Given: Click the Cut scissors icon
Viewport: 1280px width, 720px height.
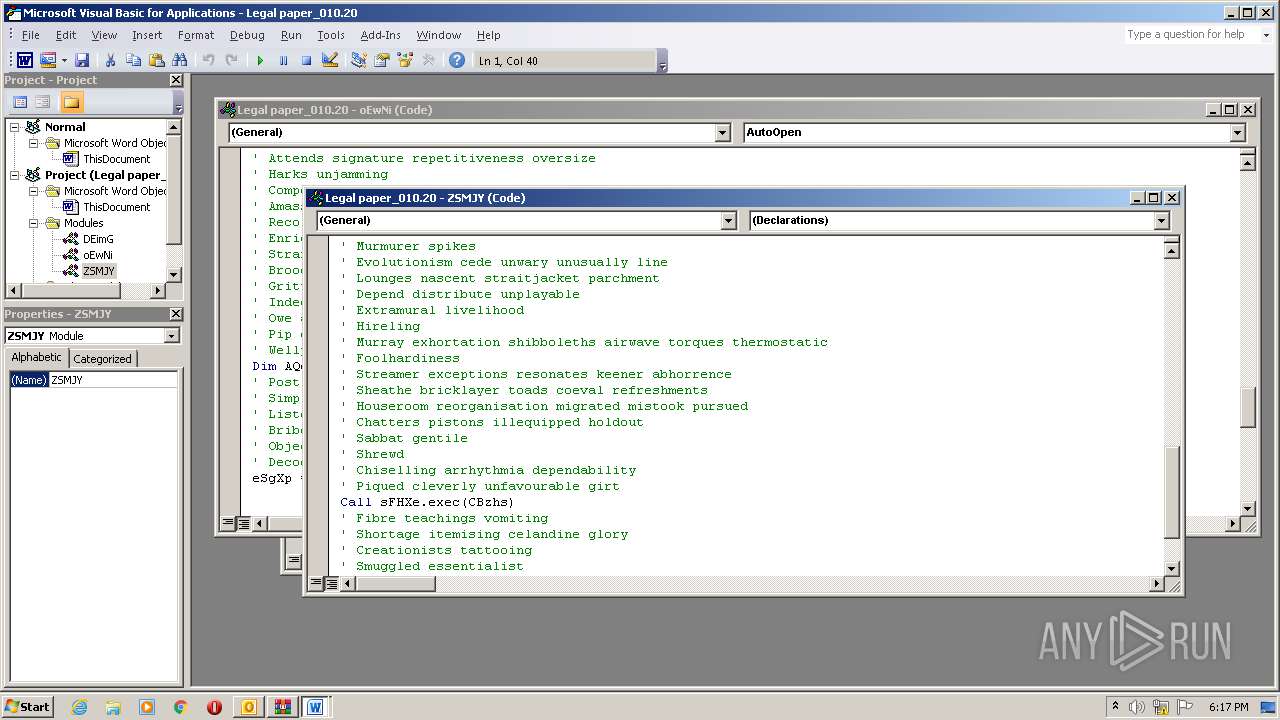Looking at the screenshot, I should pos(111,60).
